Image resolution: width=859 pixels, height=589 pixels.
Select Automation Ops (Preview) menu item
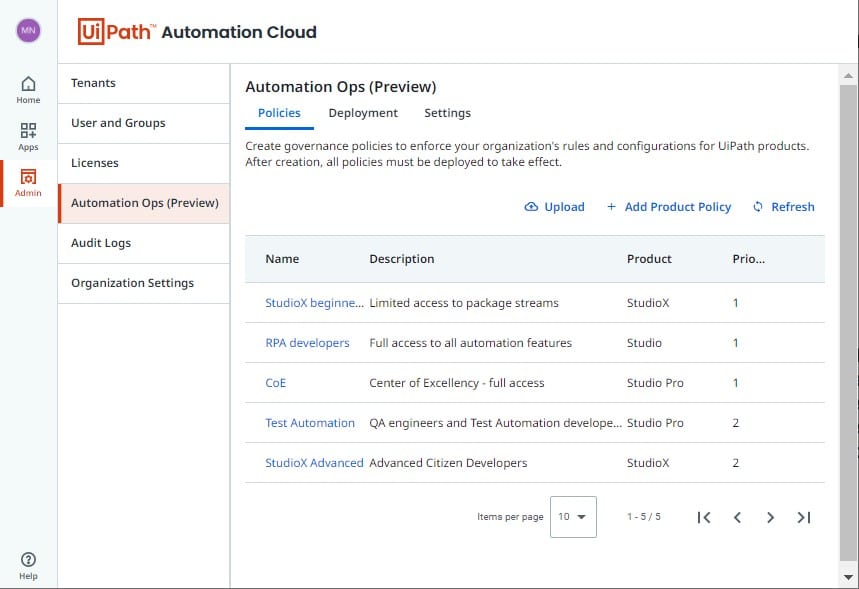click(x=144, y=203)
